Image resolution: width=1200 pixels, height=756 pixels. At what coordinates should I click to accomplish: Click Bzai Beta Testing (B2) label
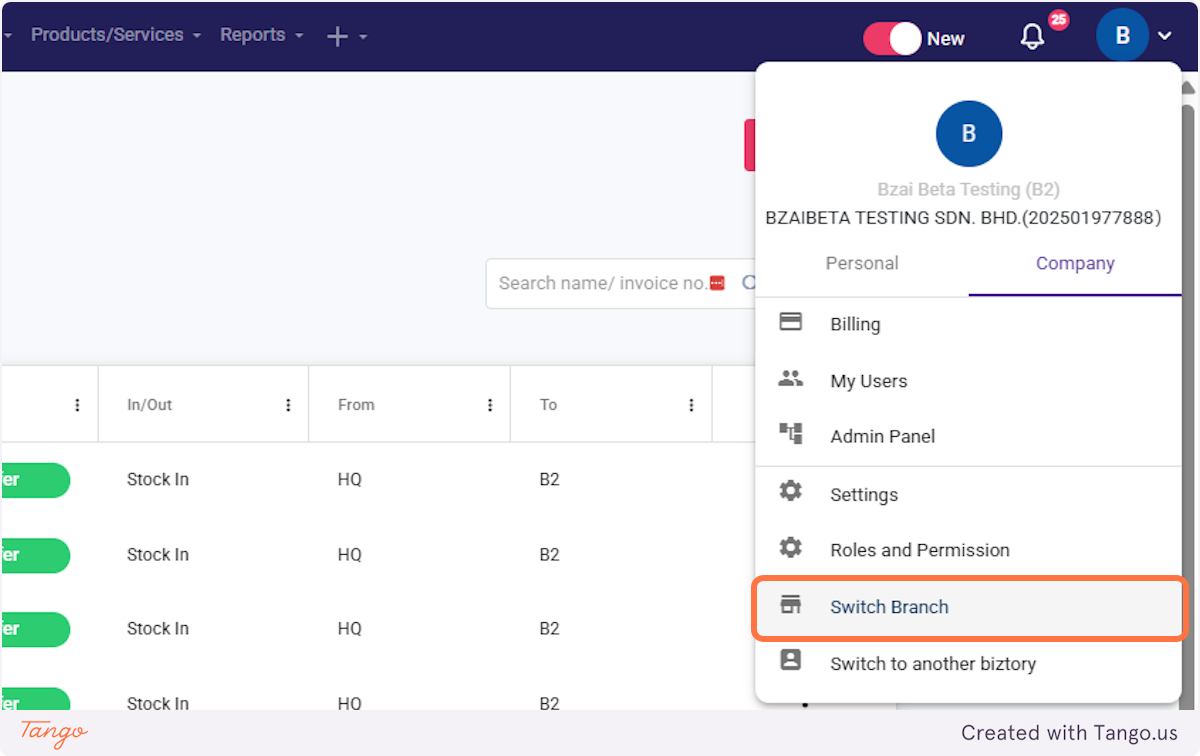coord(969,189)
